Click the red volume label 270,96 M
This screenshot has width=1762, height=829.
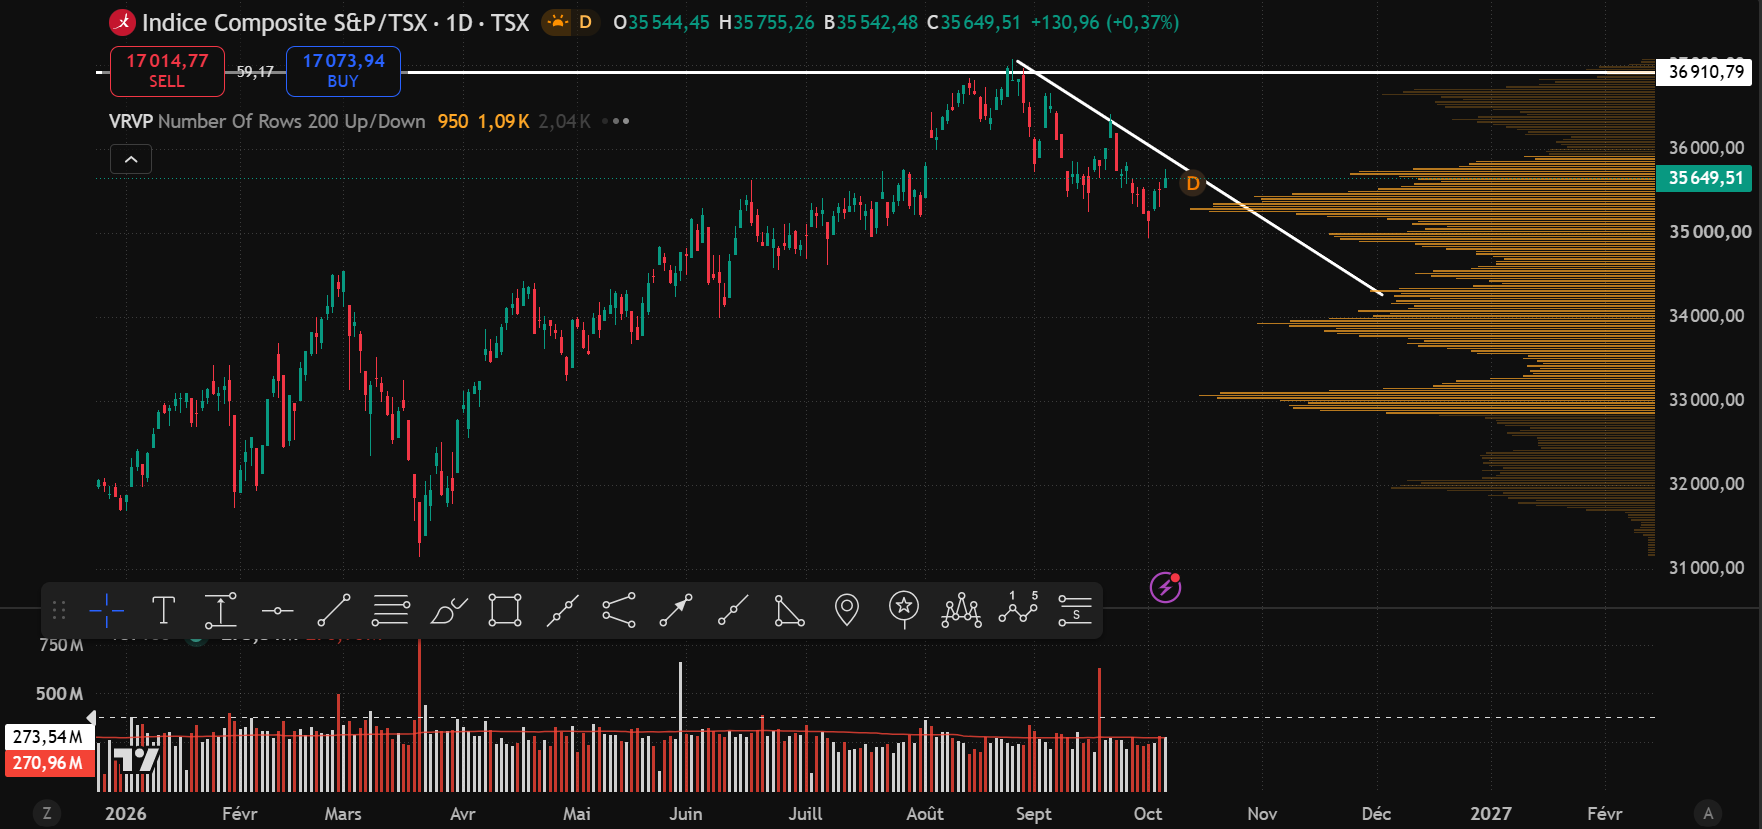[x=48, y=763]
